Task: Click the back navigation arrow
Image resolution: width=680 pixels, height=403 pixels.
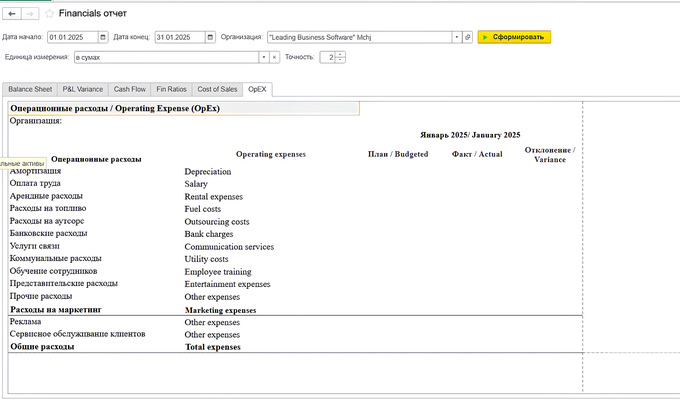Action: pyautogui.click(x=12, y=13)
